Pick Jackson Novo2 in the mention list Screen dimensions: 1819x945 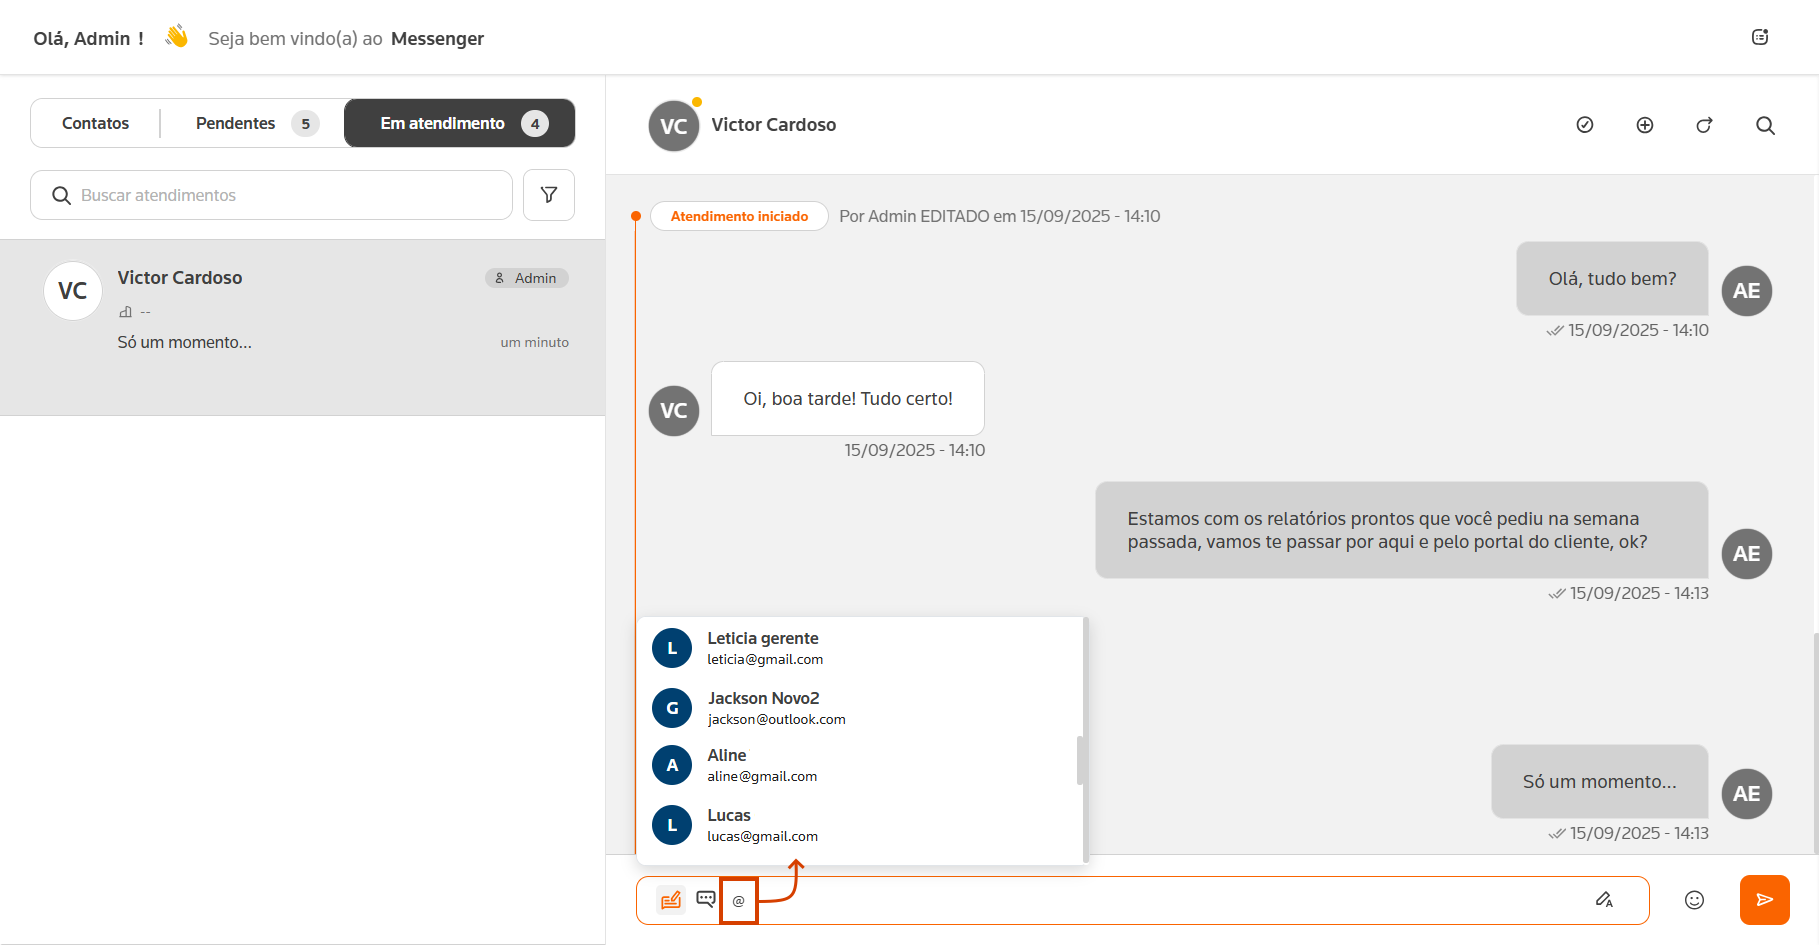[764, 707]
